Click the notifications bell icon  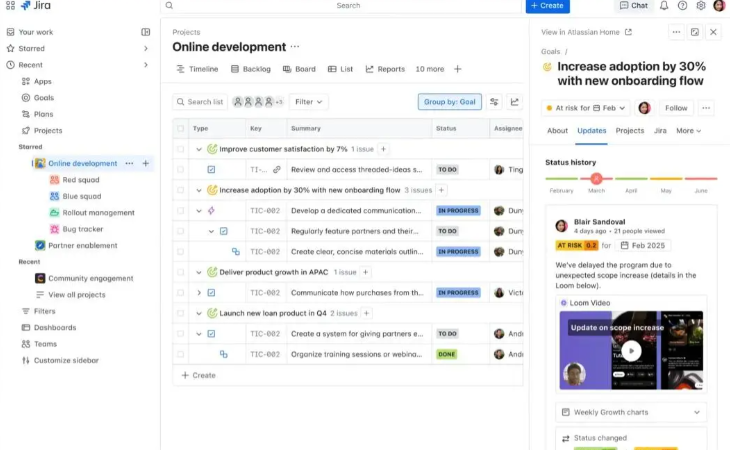[665, 6]
